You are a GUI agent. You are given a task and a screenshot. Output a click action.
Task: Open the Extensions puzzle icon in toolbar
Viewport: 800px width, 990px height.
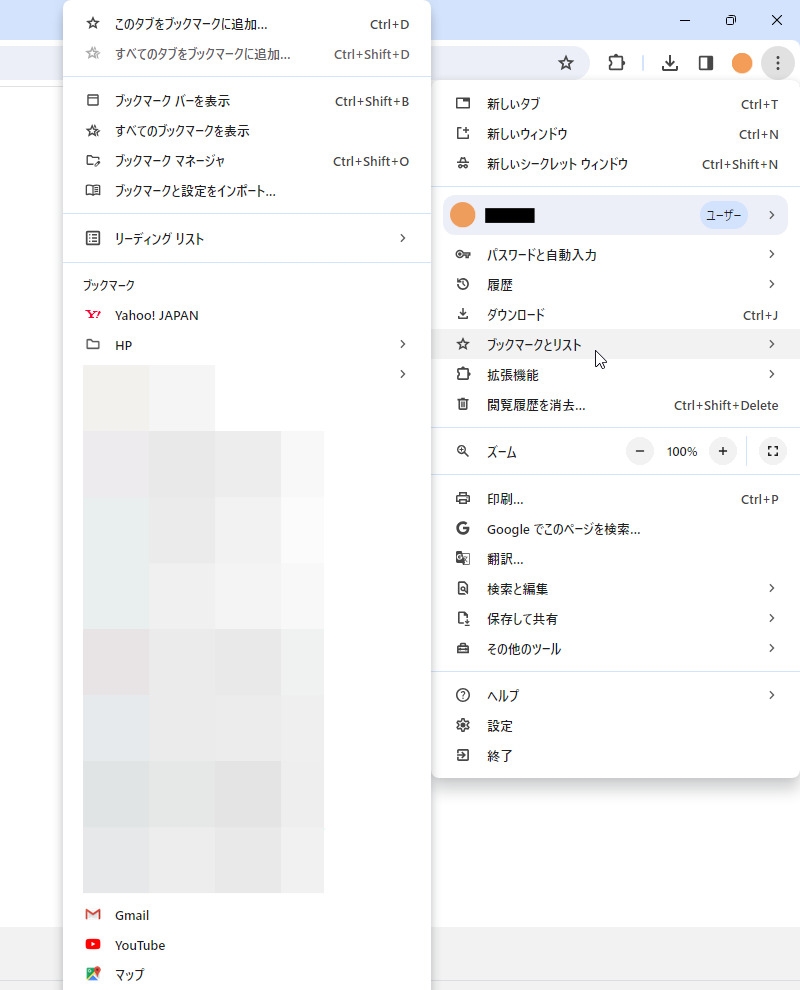pos(617,64)
